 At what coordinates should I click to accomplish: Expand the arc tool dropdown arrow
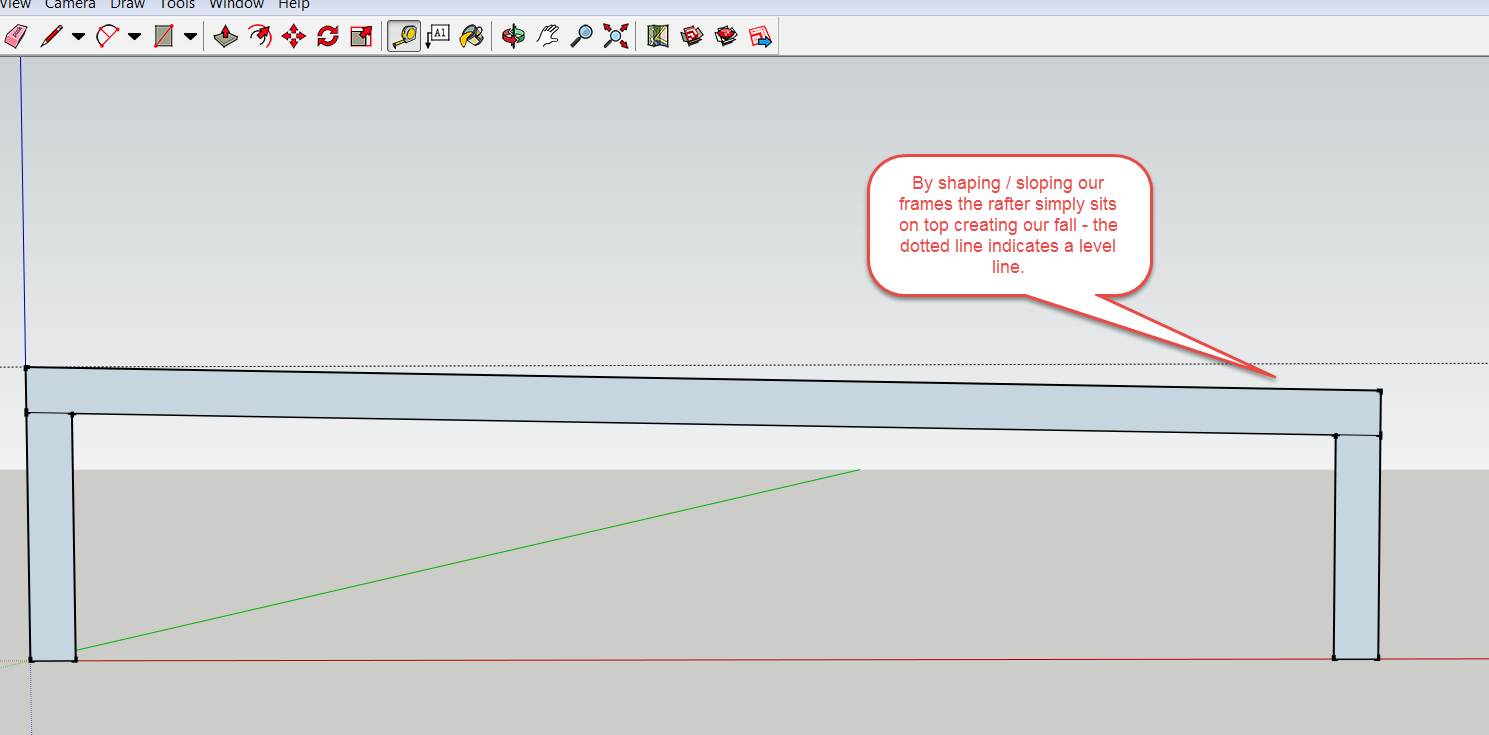pyautogui.click(x=134, y=37)
